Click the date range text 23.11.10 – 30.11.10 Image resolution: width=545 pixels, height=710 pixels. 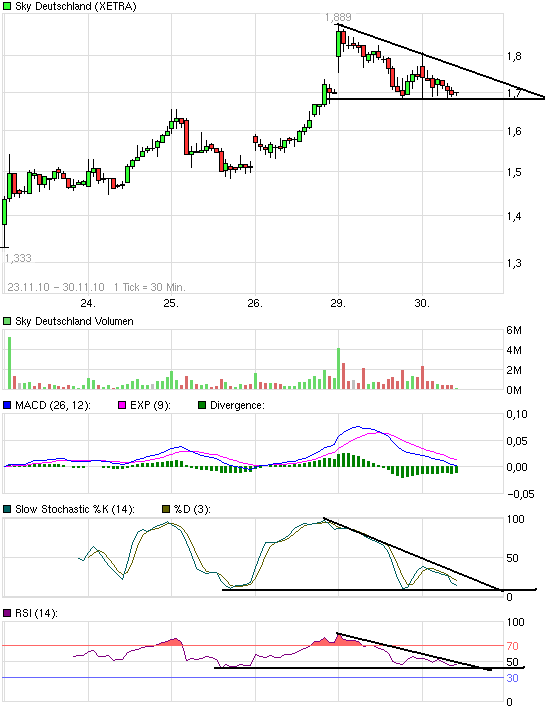(56, 287)
